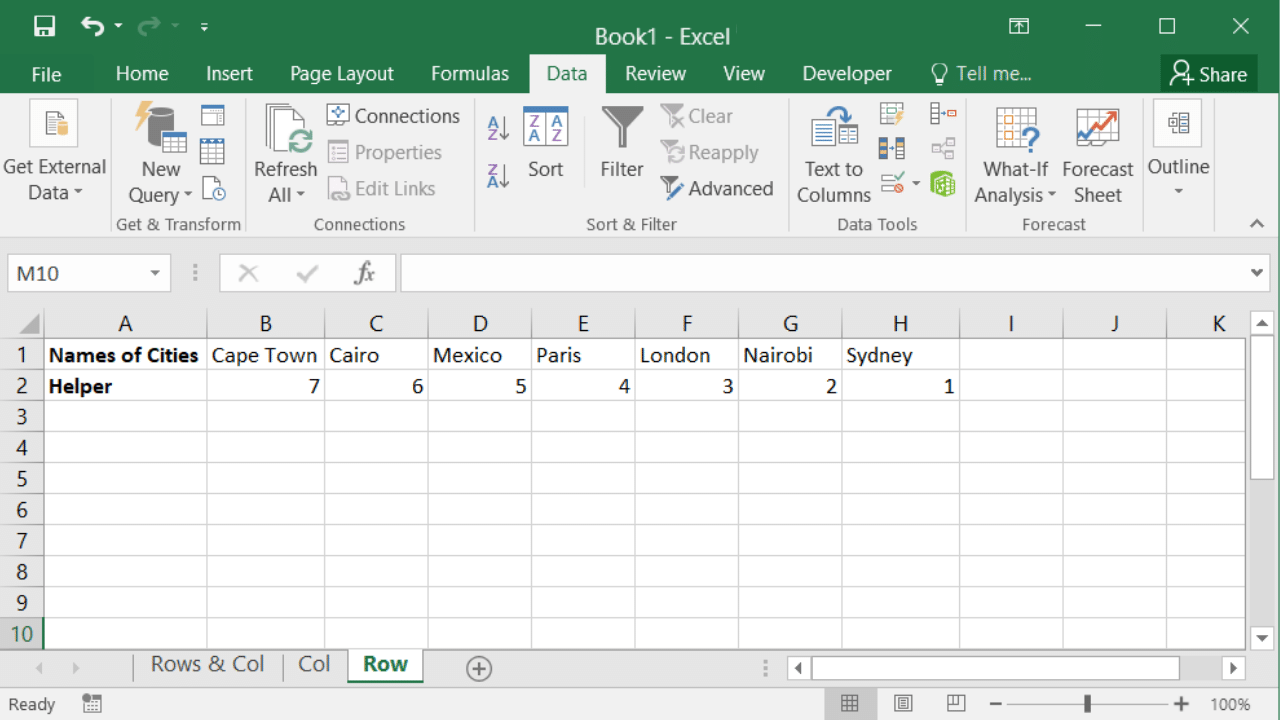
Task: Open the Name Box dropdown arrow
Action: click(155, 273)
